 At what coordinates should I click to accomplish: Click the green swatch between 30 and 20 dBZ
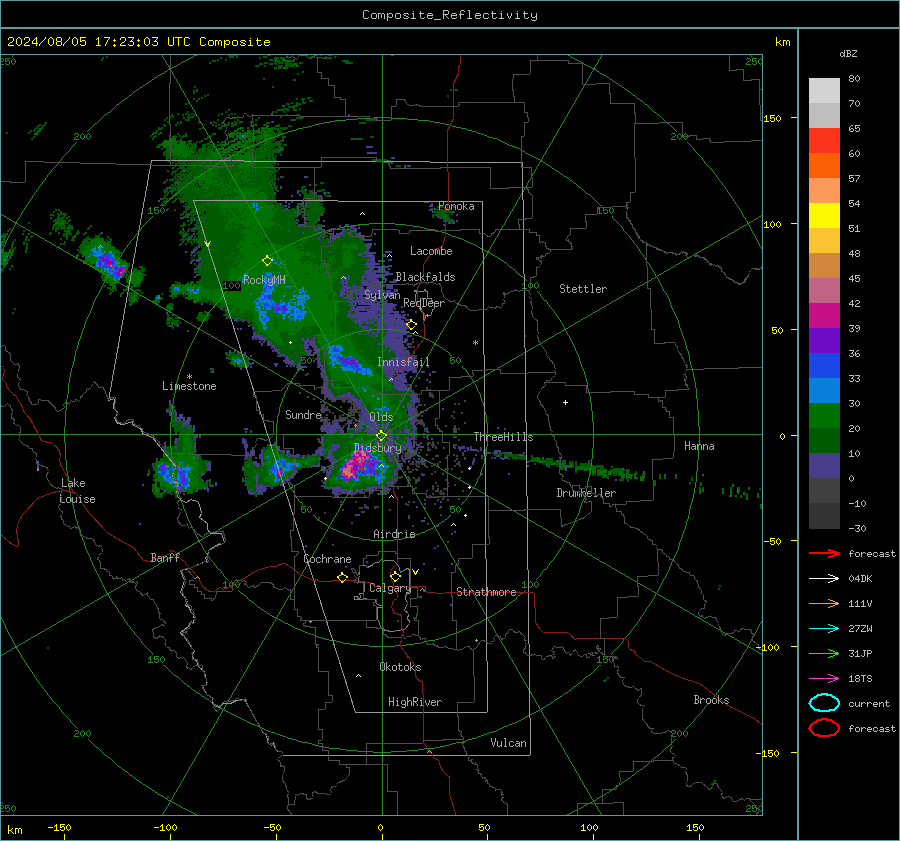pos(824,416)
